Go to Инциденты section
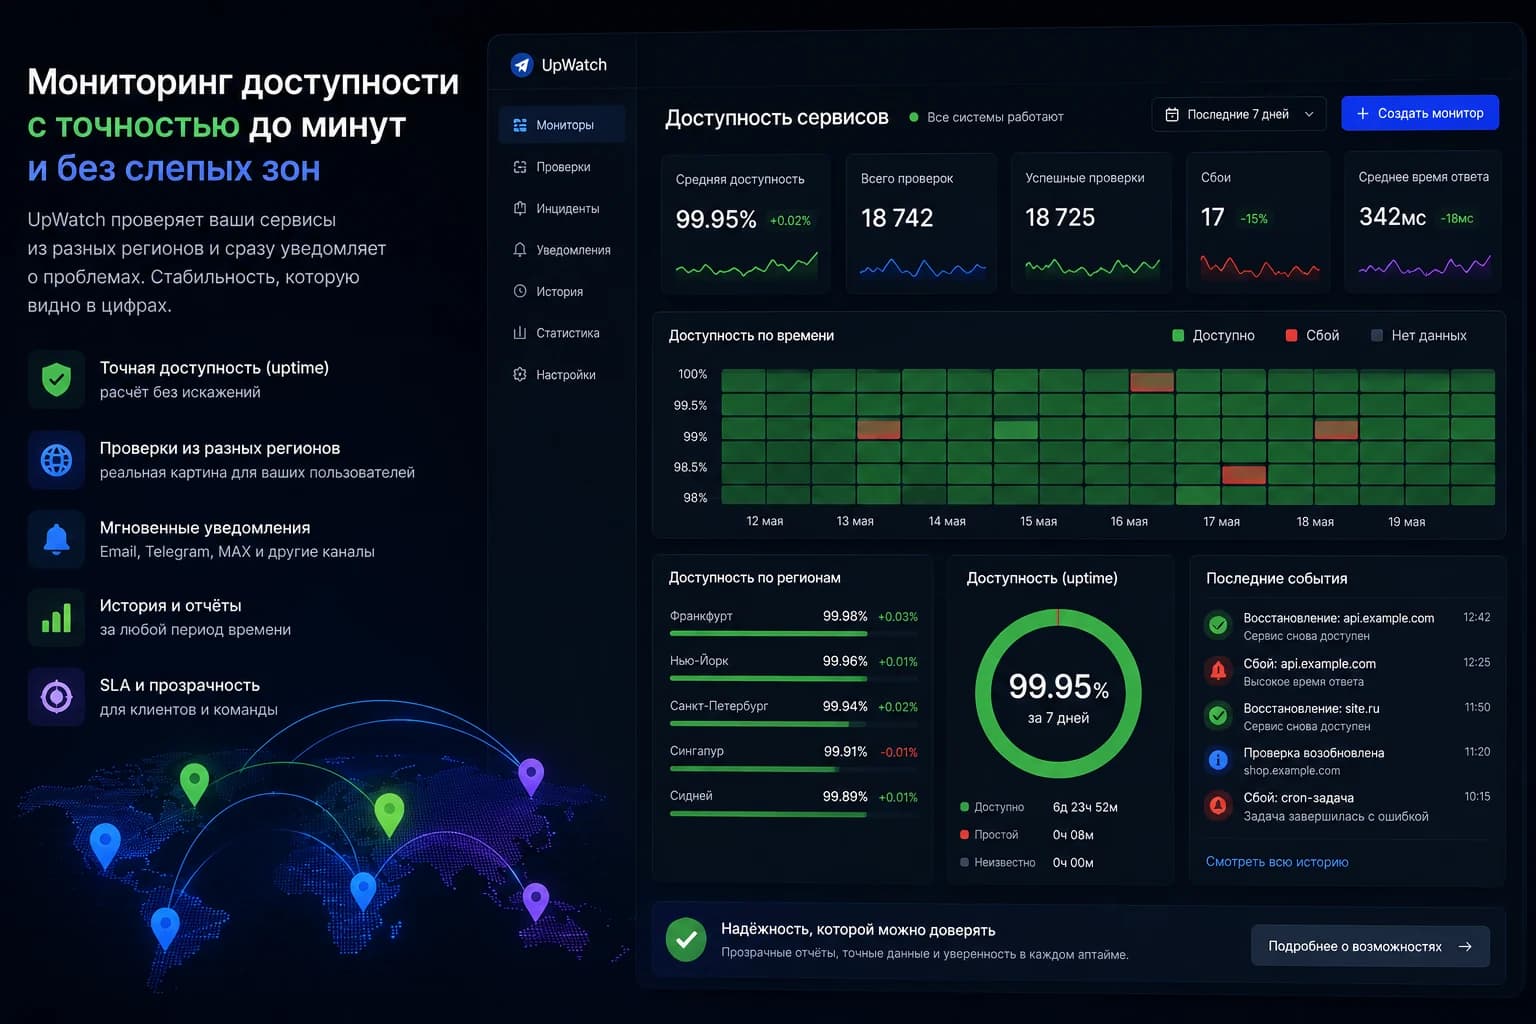This screenshot has height=1024, width=1536. pyautogui.click(x=562, y=208)
